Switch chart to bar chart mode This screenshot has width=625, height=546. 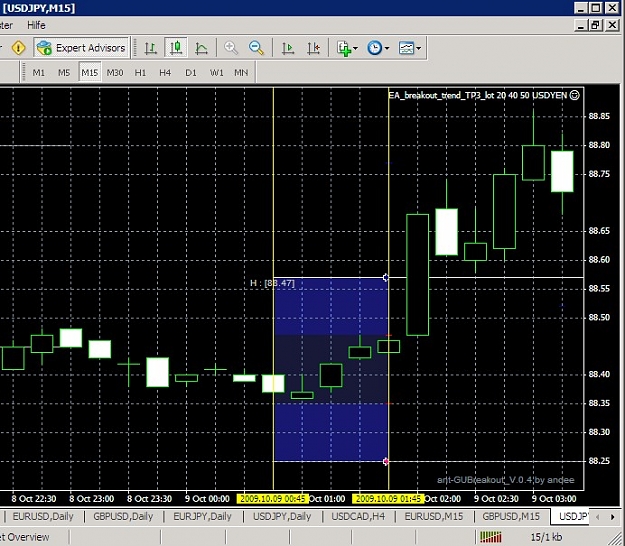tap(150, 48)
